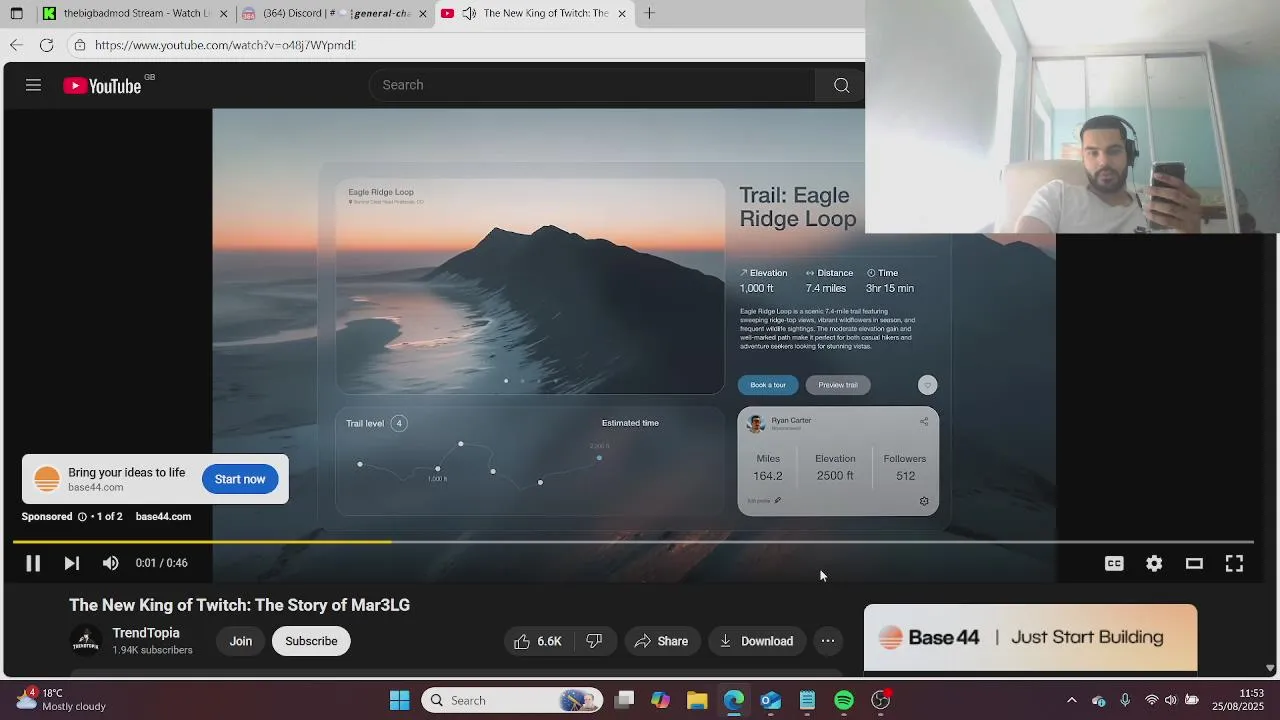Viewport: 1280px width, 720px height.
Task: Pause the video
Action: [33, 563]
